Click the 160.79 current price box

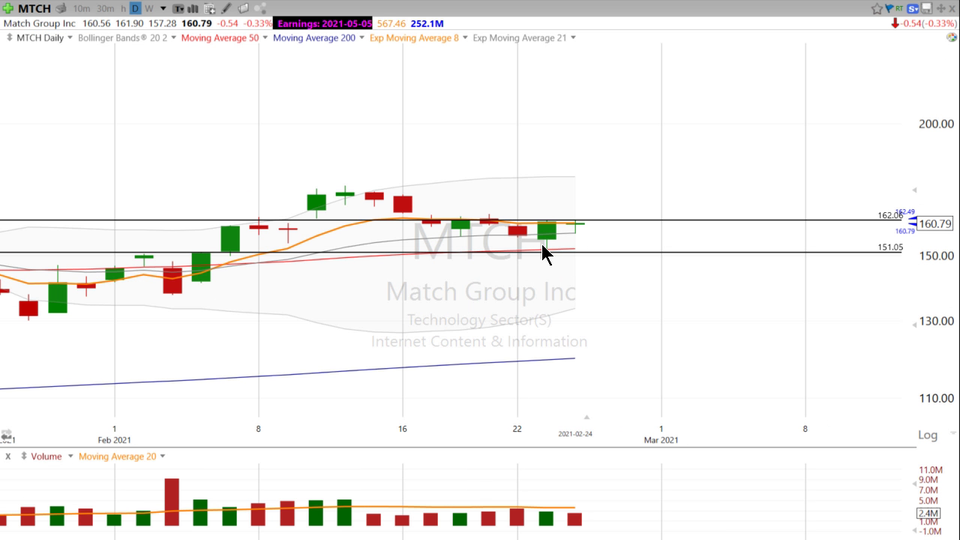936,223
